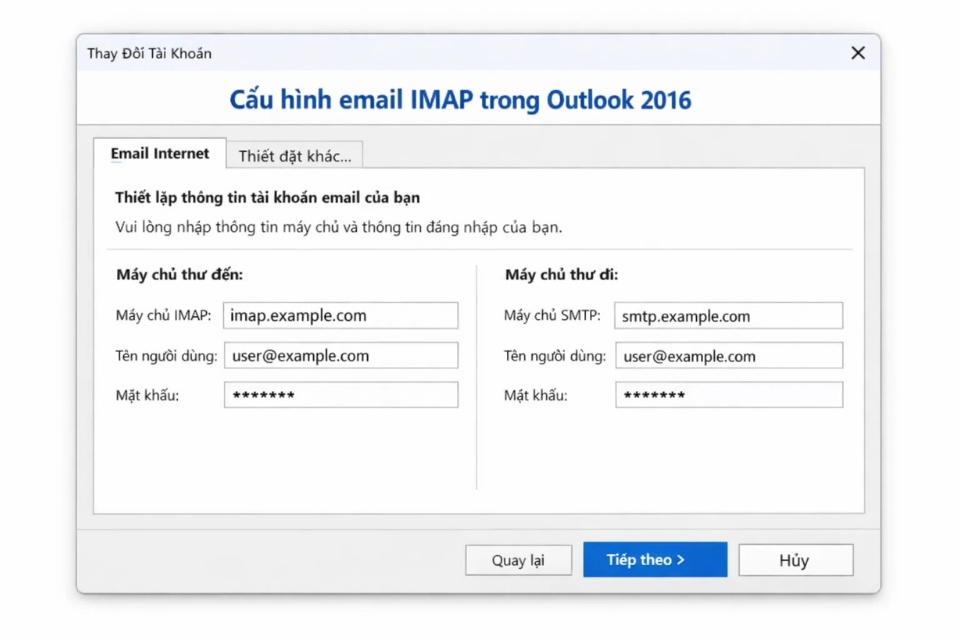Viewport: 960px width, 640px height.
Task: Click the incoming "Mật khẩu" password field
Action: tap(340, 394)
